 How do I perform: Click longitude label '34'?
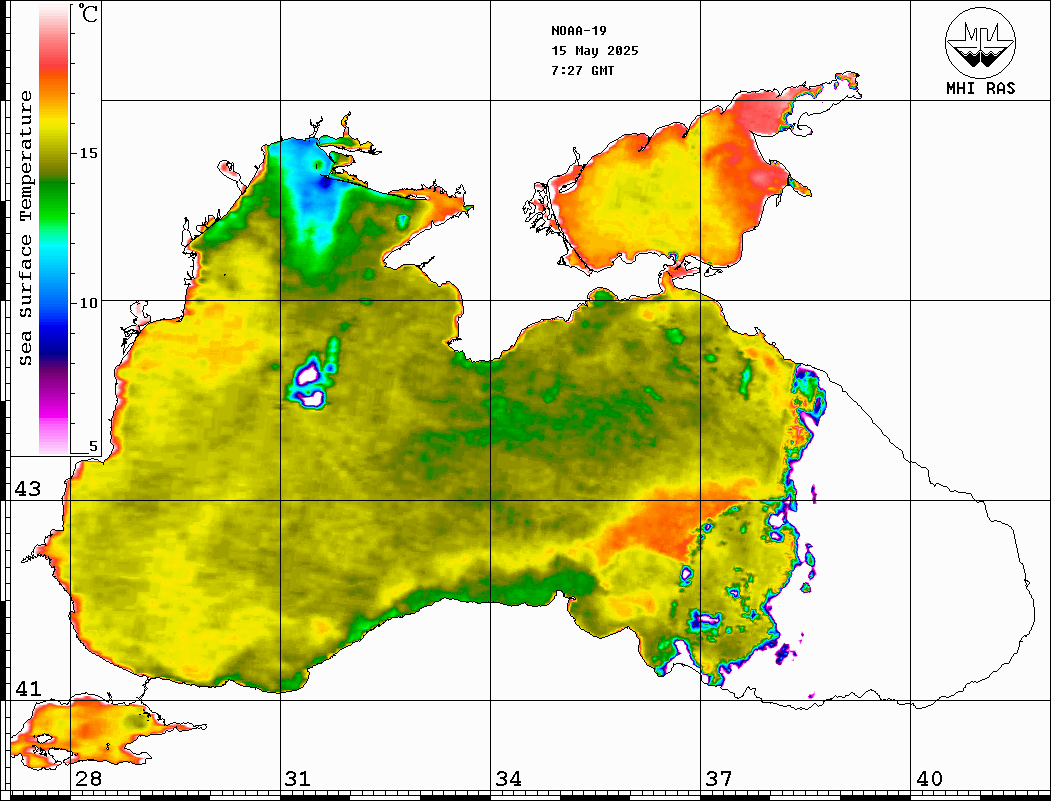508,779
